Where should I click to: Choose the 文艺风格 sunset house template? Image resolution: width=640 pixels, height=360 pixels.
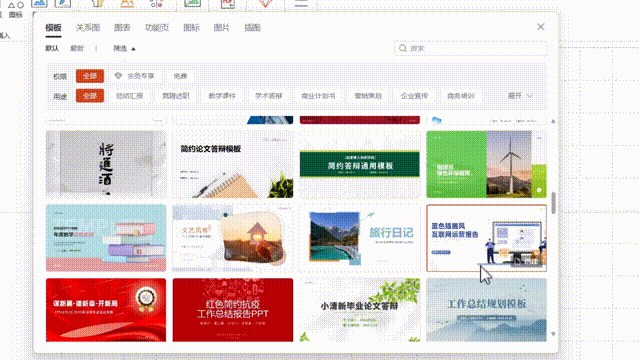coord(233,238)
